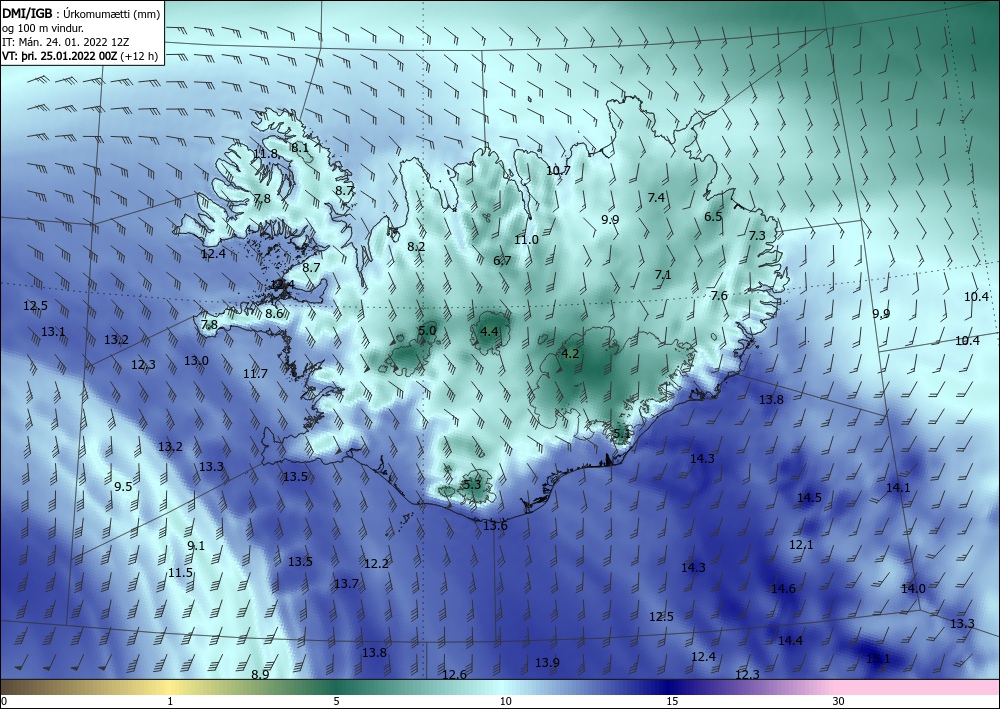The height and width of the screenshot is (709, 1000).
Task: Select the '30' label on the color scale
Action: (839, 702)
